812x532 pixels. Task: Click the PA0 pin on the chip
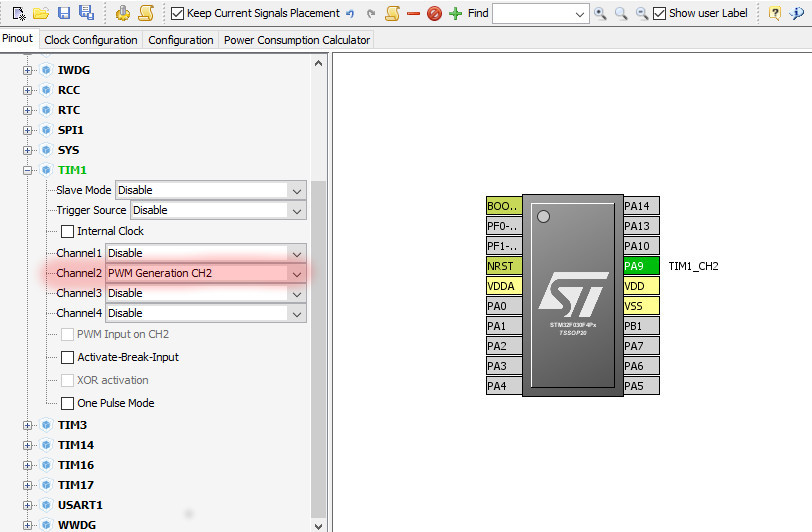(504, 306)
